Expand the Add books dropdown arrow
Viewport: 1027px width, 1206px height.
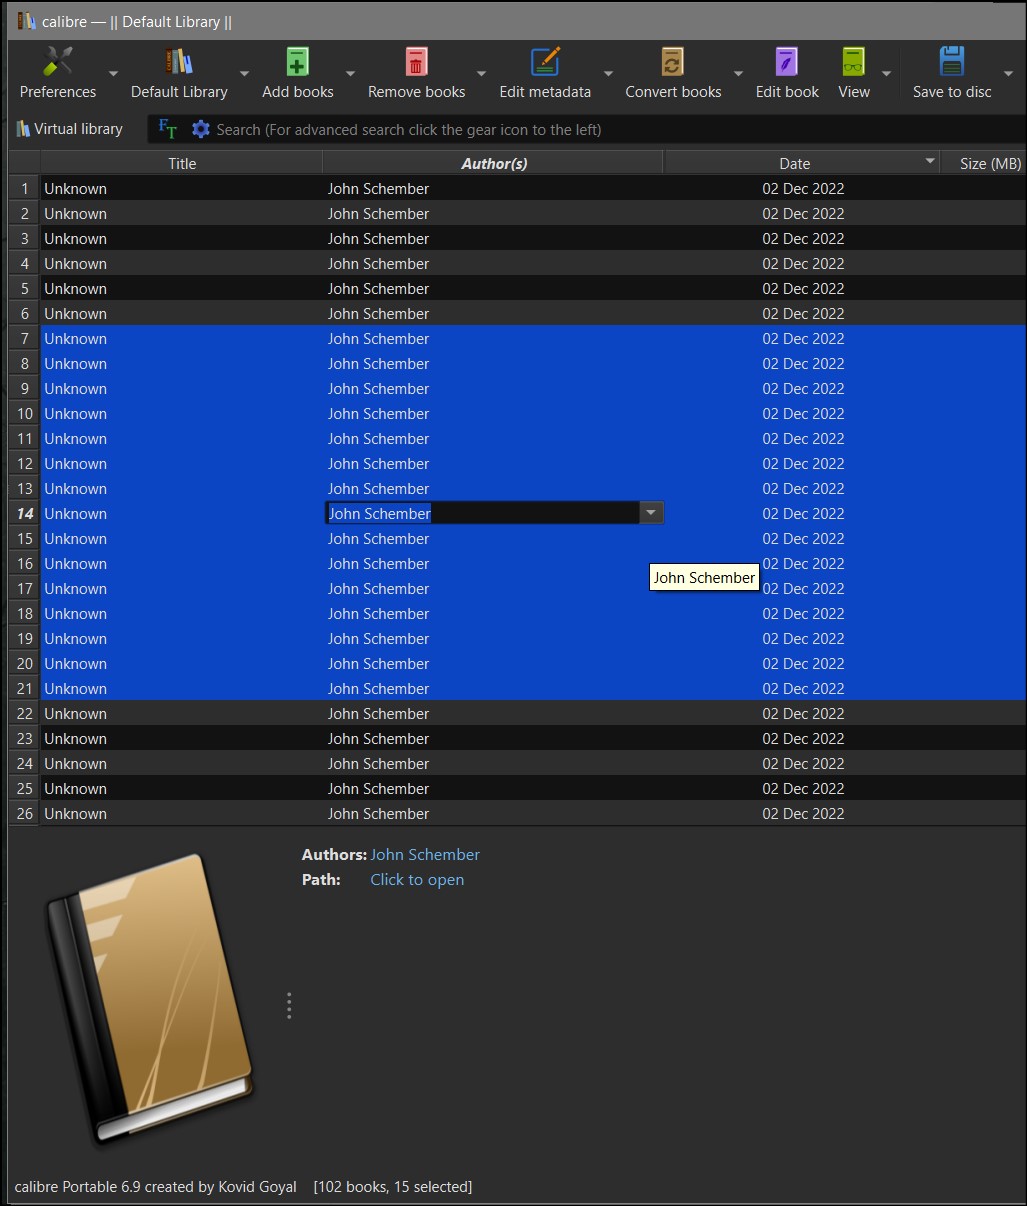tap(350, 73)
